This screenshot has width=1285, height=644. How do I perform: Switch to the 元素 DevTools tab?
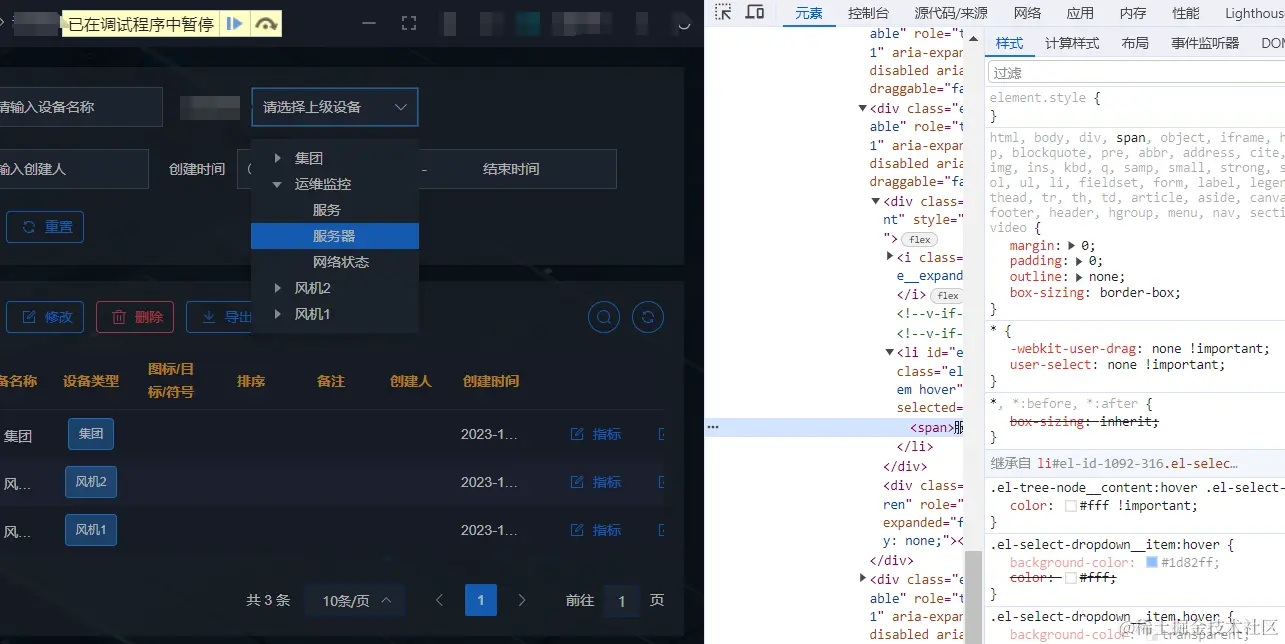[809, 13]
